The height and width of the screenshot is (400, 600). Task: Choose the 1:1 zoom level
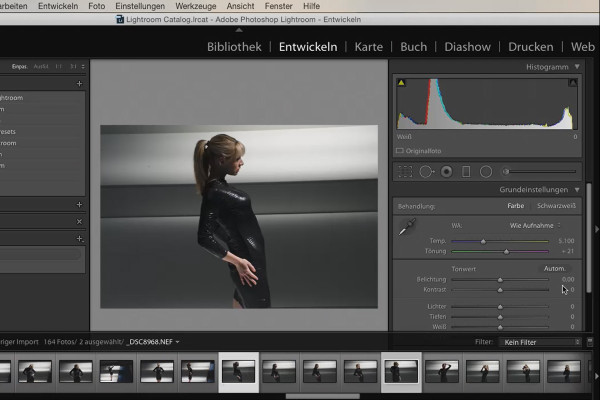click(59, 67)
